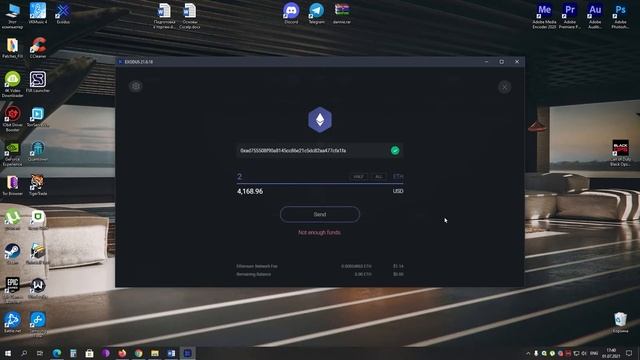Screen dimensions: 640x360
Task: Open the Battle.net shortcut
Action: 12,322
